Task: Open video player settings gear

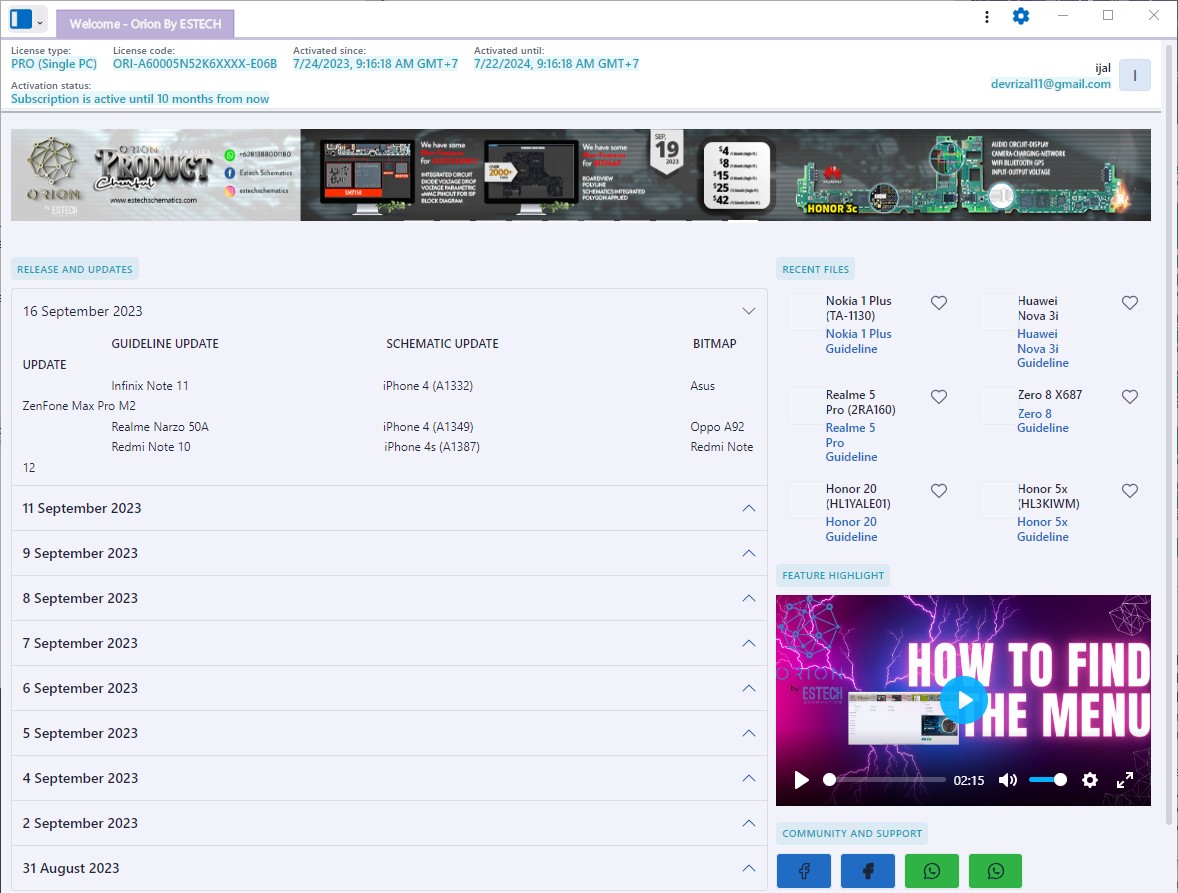Action: pos(1090,780)
